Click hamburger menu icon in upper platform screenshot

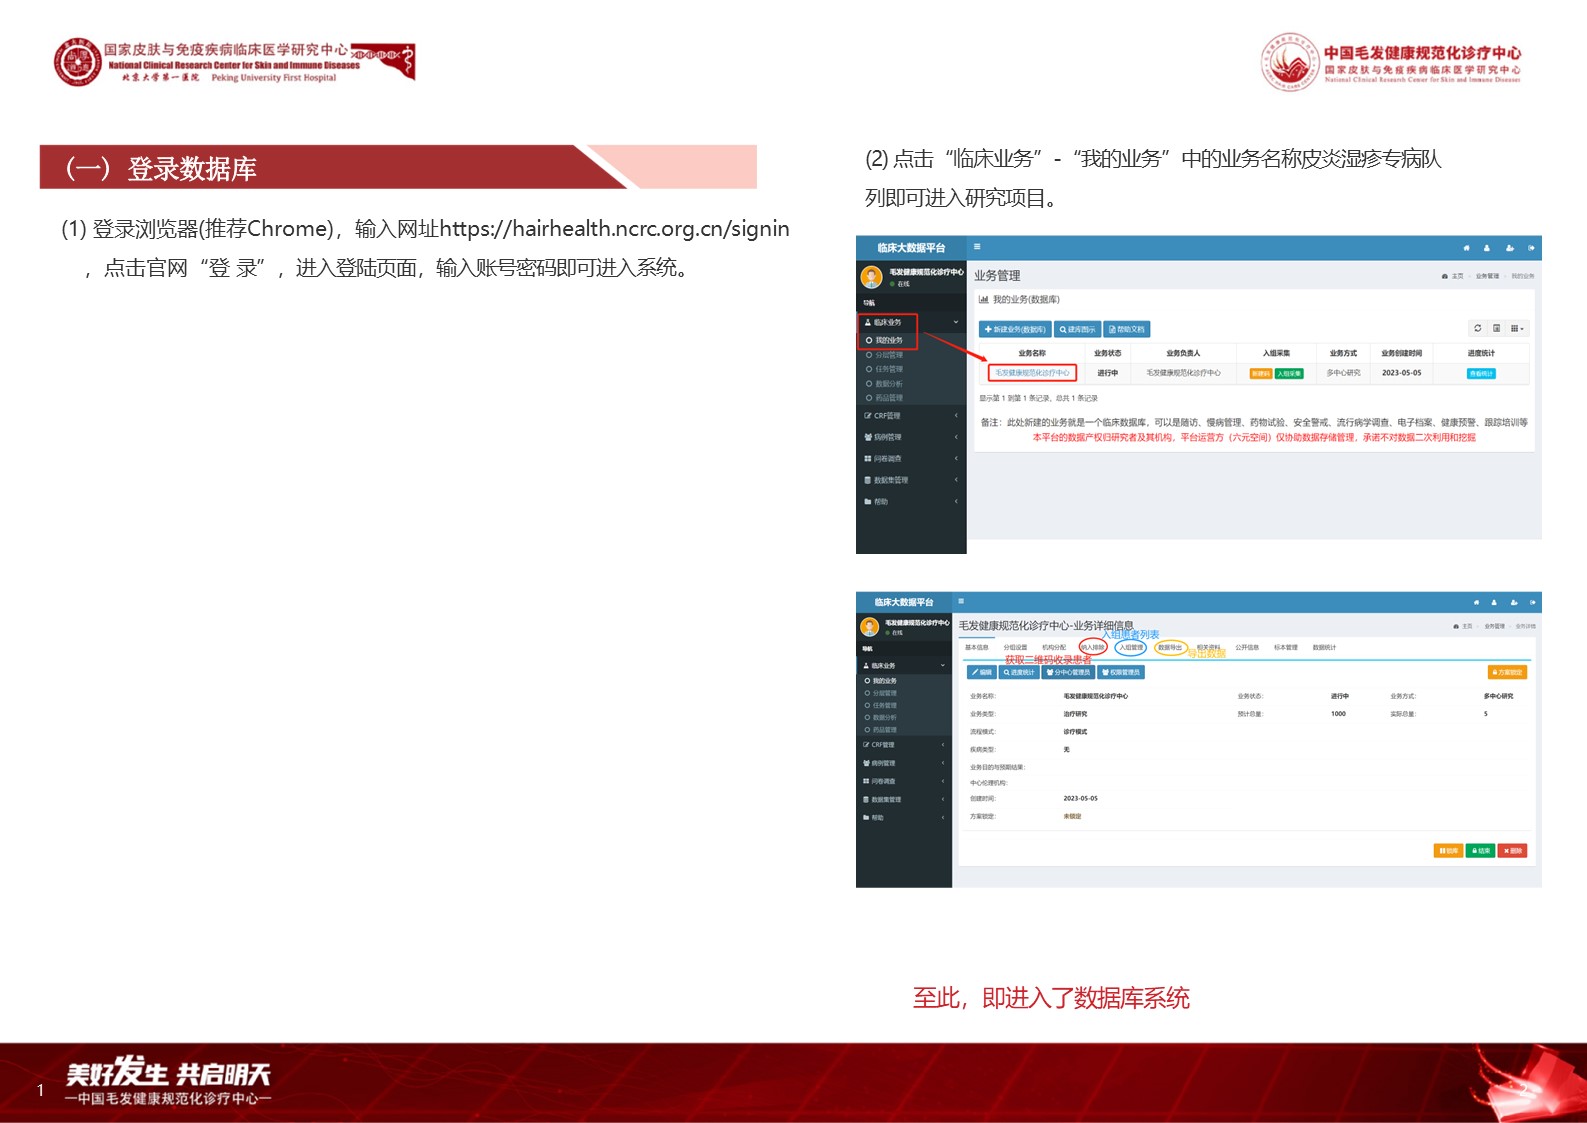[977, 246]
